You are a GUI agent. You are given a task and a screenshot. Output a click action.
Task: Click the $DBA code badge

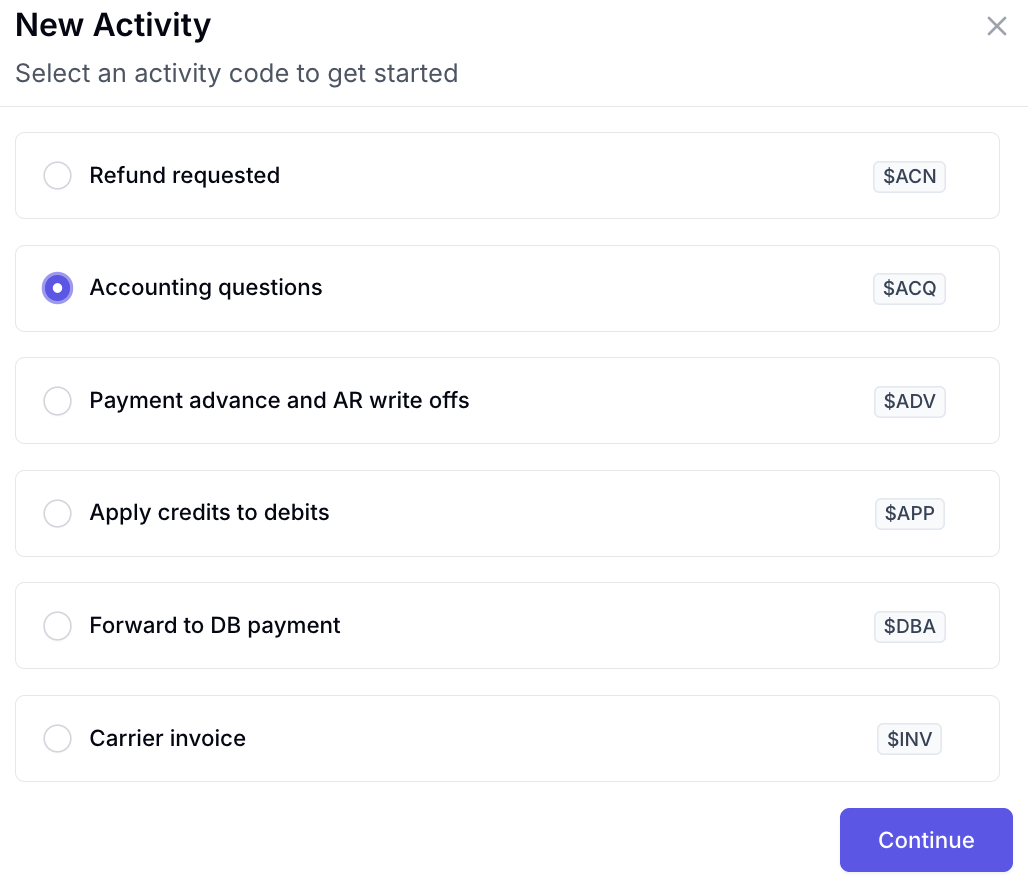[909, 626]
